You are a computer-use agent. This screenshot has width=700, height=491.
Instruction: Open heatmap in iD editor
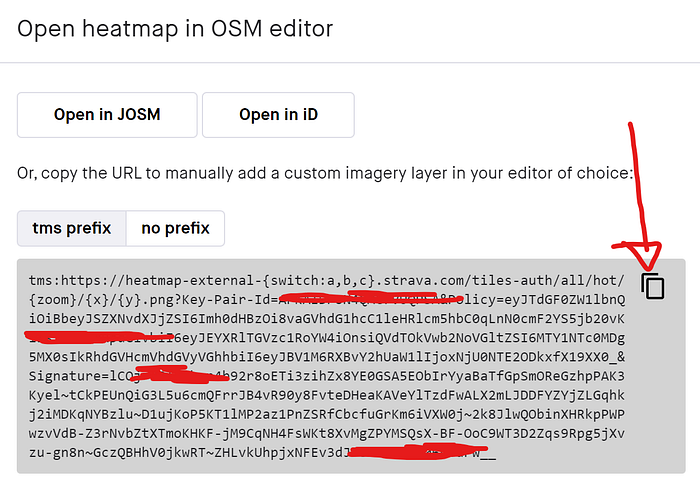pyautogui.click(x=278, y=115)
